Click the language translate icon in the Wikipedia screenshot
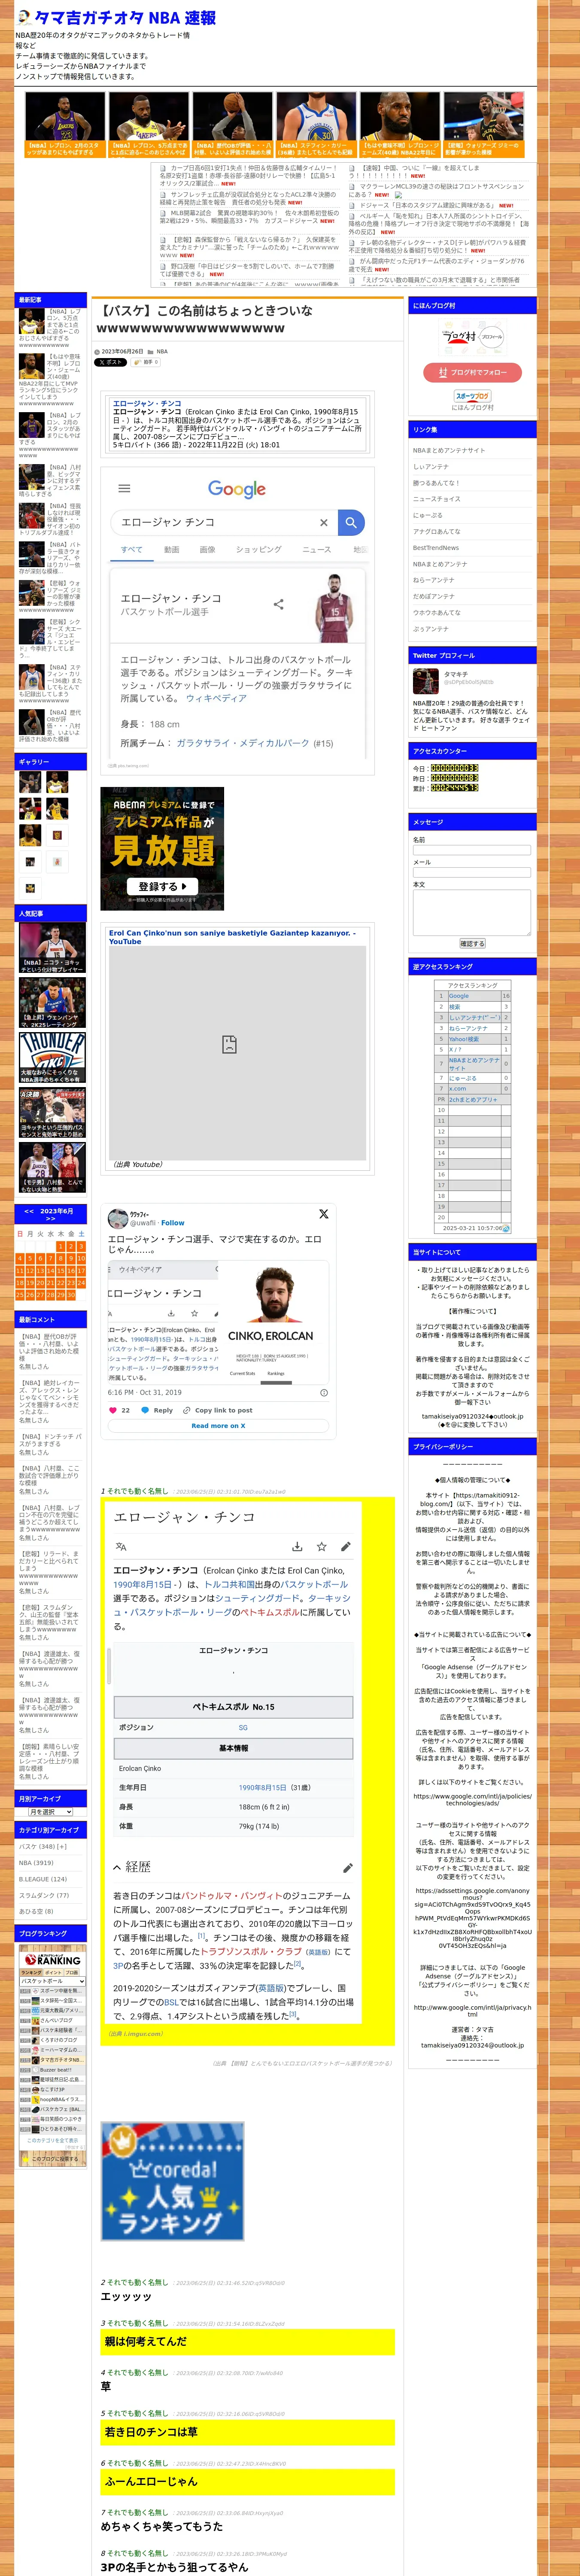The width and height of the screenshot is (580, 2576). (x=121, y=1546)
